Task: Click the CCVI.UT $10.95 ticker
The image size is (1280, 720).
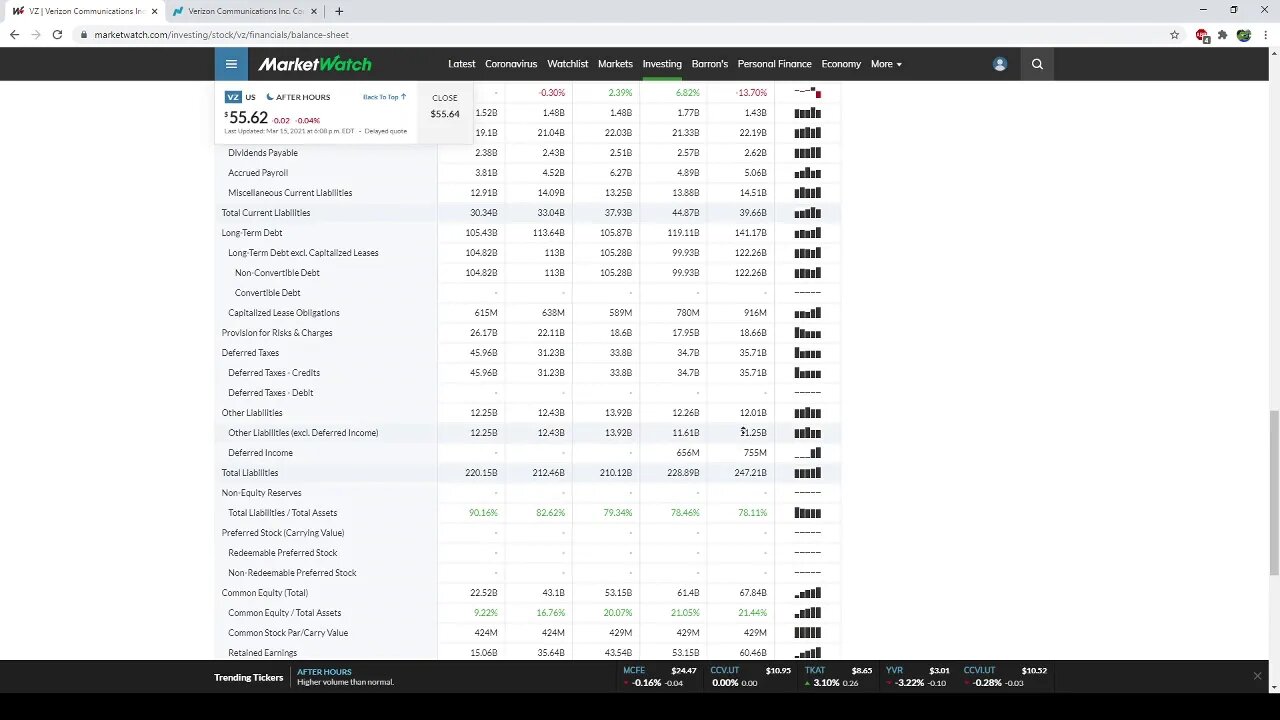Action: coord(751,676)
